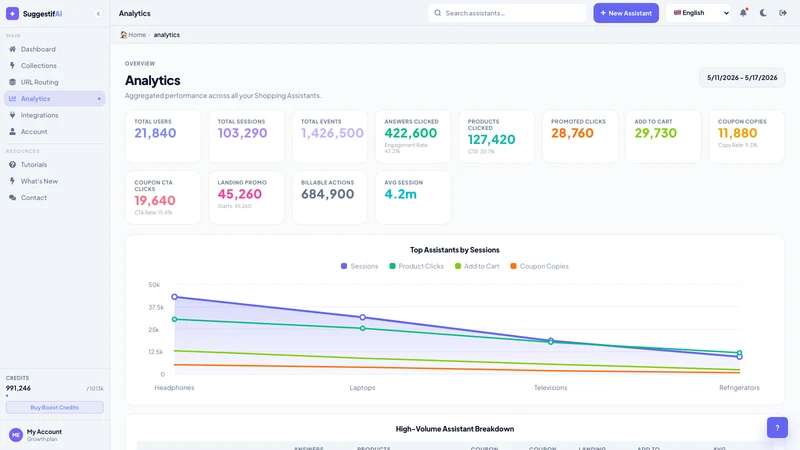Select Analytics in the sidebar
800x450 pixels.
coord(55,98)
